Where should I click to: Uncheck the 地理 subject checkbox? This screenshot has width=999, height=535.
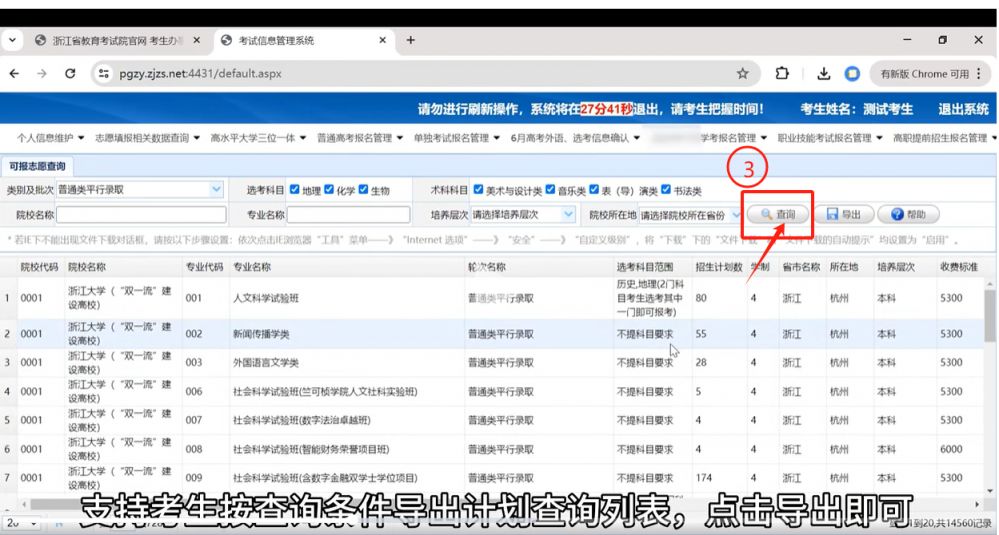tap(294, 190)
